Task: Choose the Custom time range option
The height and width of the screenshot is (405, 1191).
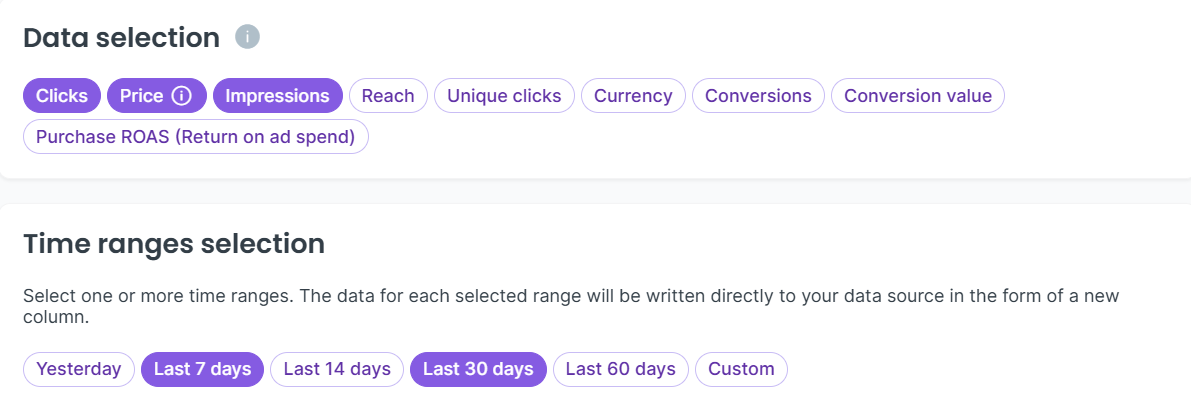Action: click(x=741, y=369)
